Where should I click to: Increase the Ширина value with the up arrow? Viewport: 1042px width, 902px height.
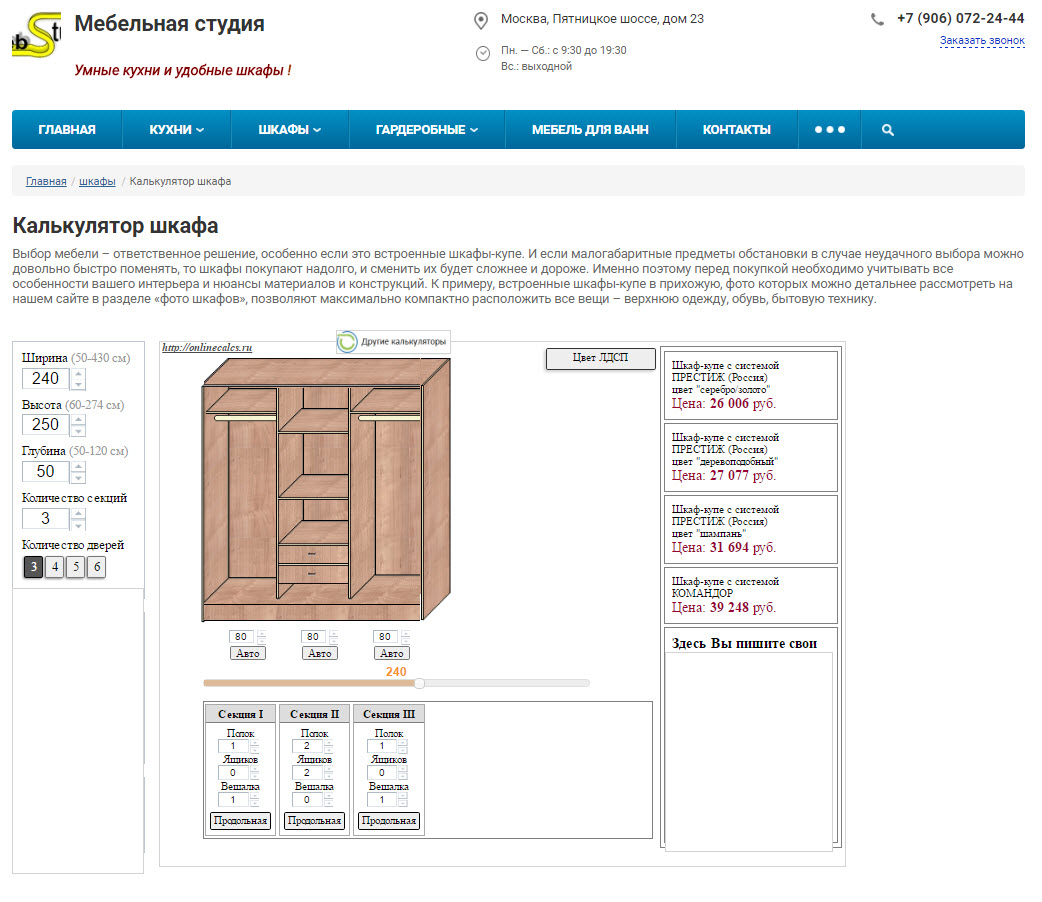[78, 374]
